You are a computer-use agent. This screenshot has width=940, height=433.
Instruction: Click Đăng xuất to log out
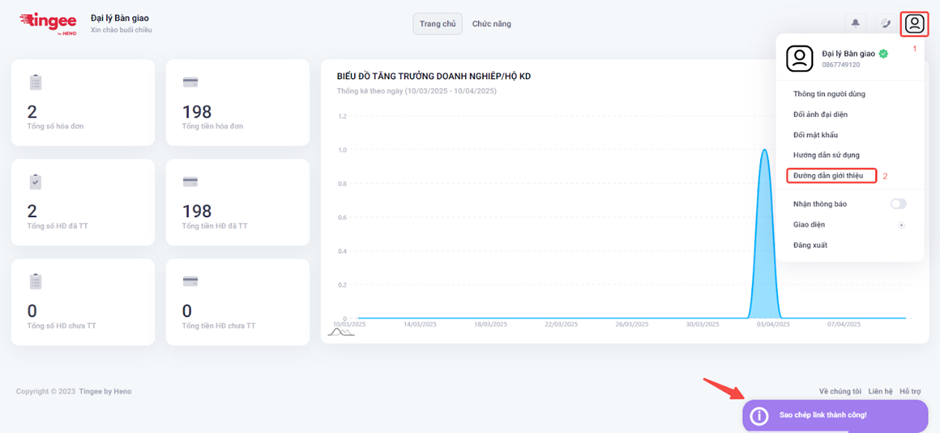click(810, 245)
